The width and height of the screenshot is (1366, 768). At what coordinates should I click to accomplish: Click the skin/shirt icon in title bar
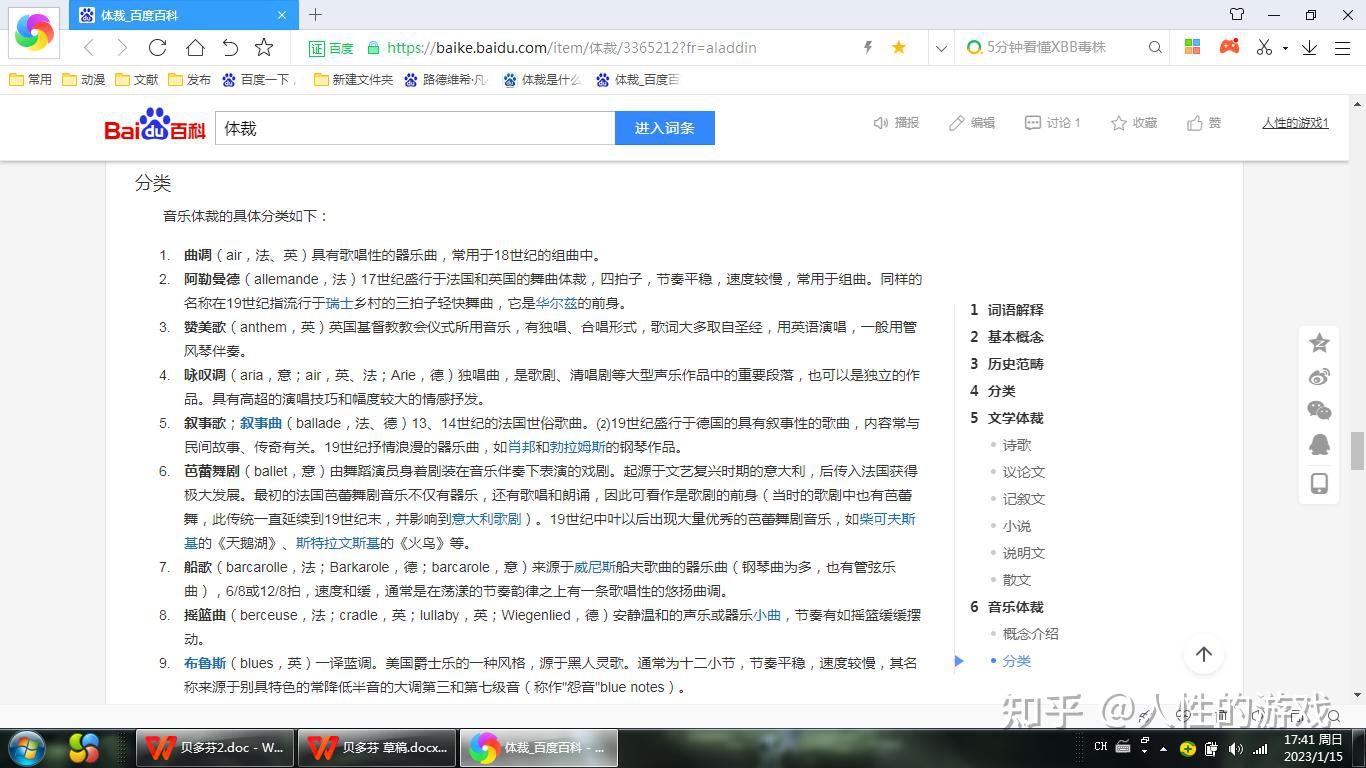tap(1237, 15)
